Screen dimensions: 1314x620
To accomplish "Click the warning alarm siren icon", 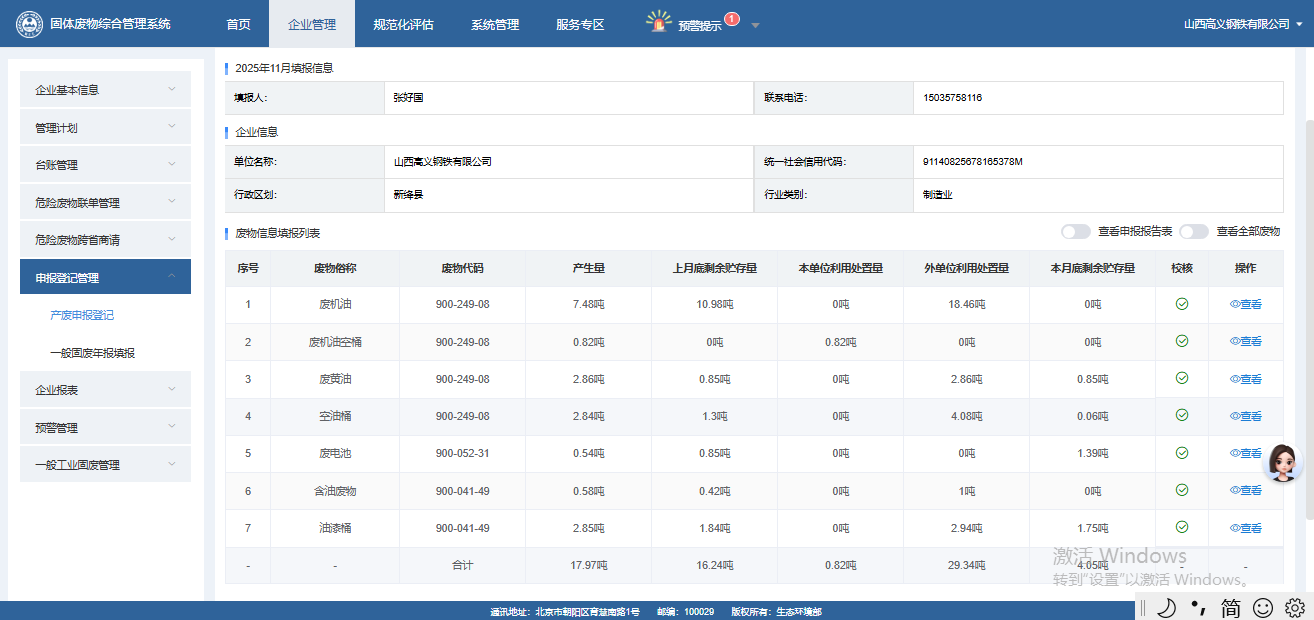I will pyautogui.click(x=659, y=22).
